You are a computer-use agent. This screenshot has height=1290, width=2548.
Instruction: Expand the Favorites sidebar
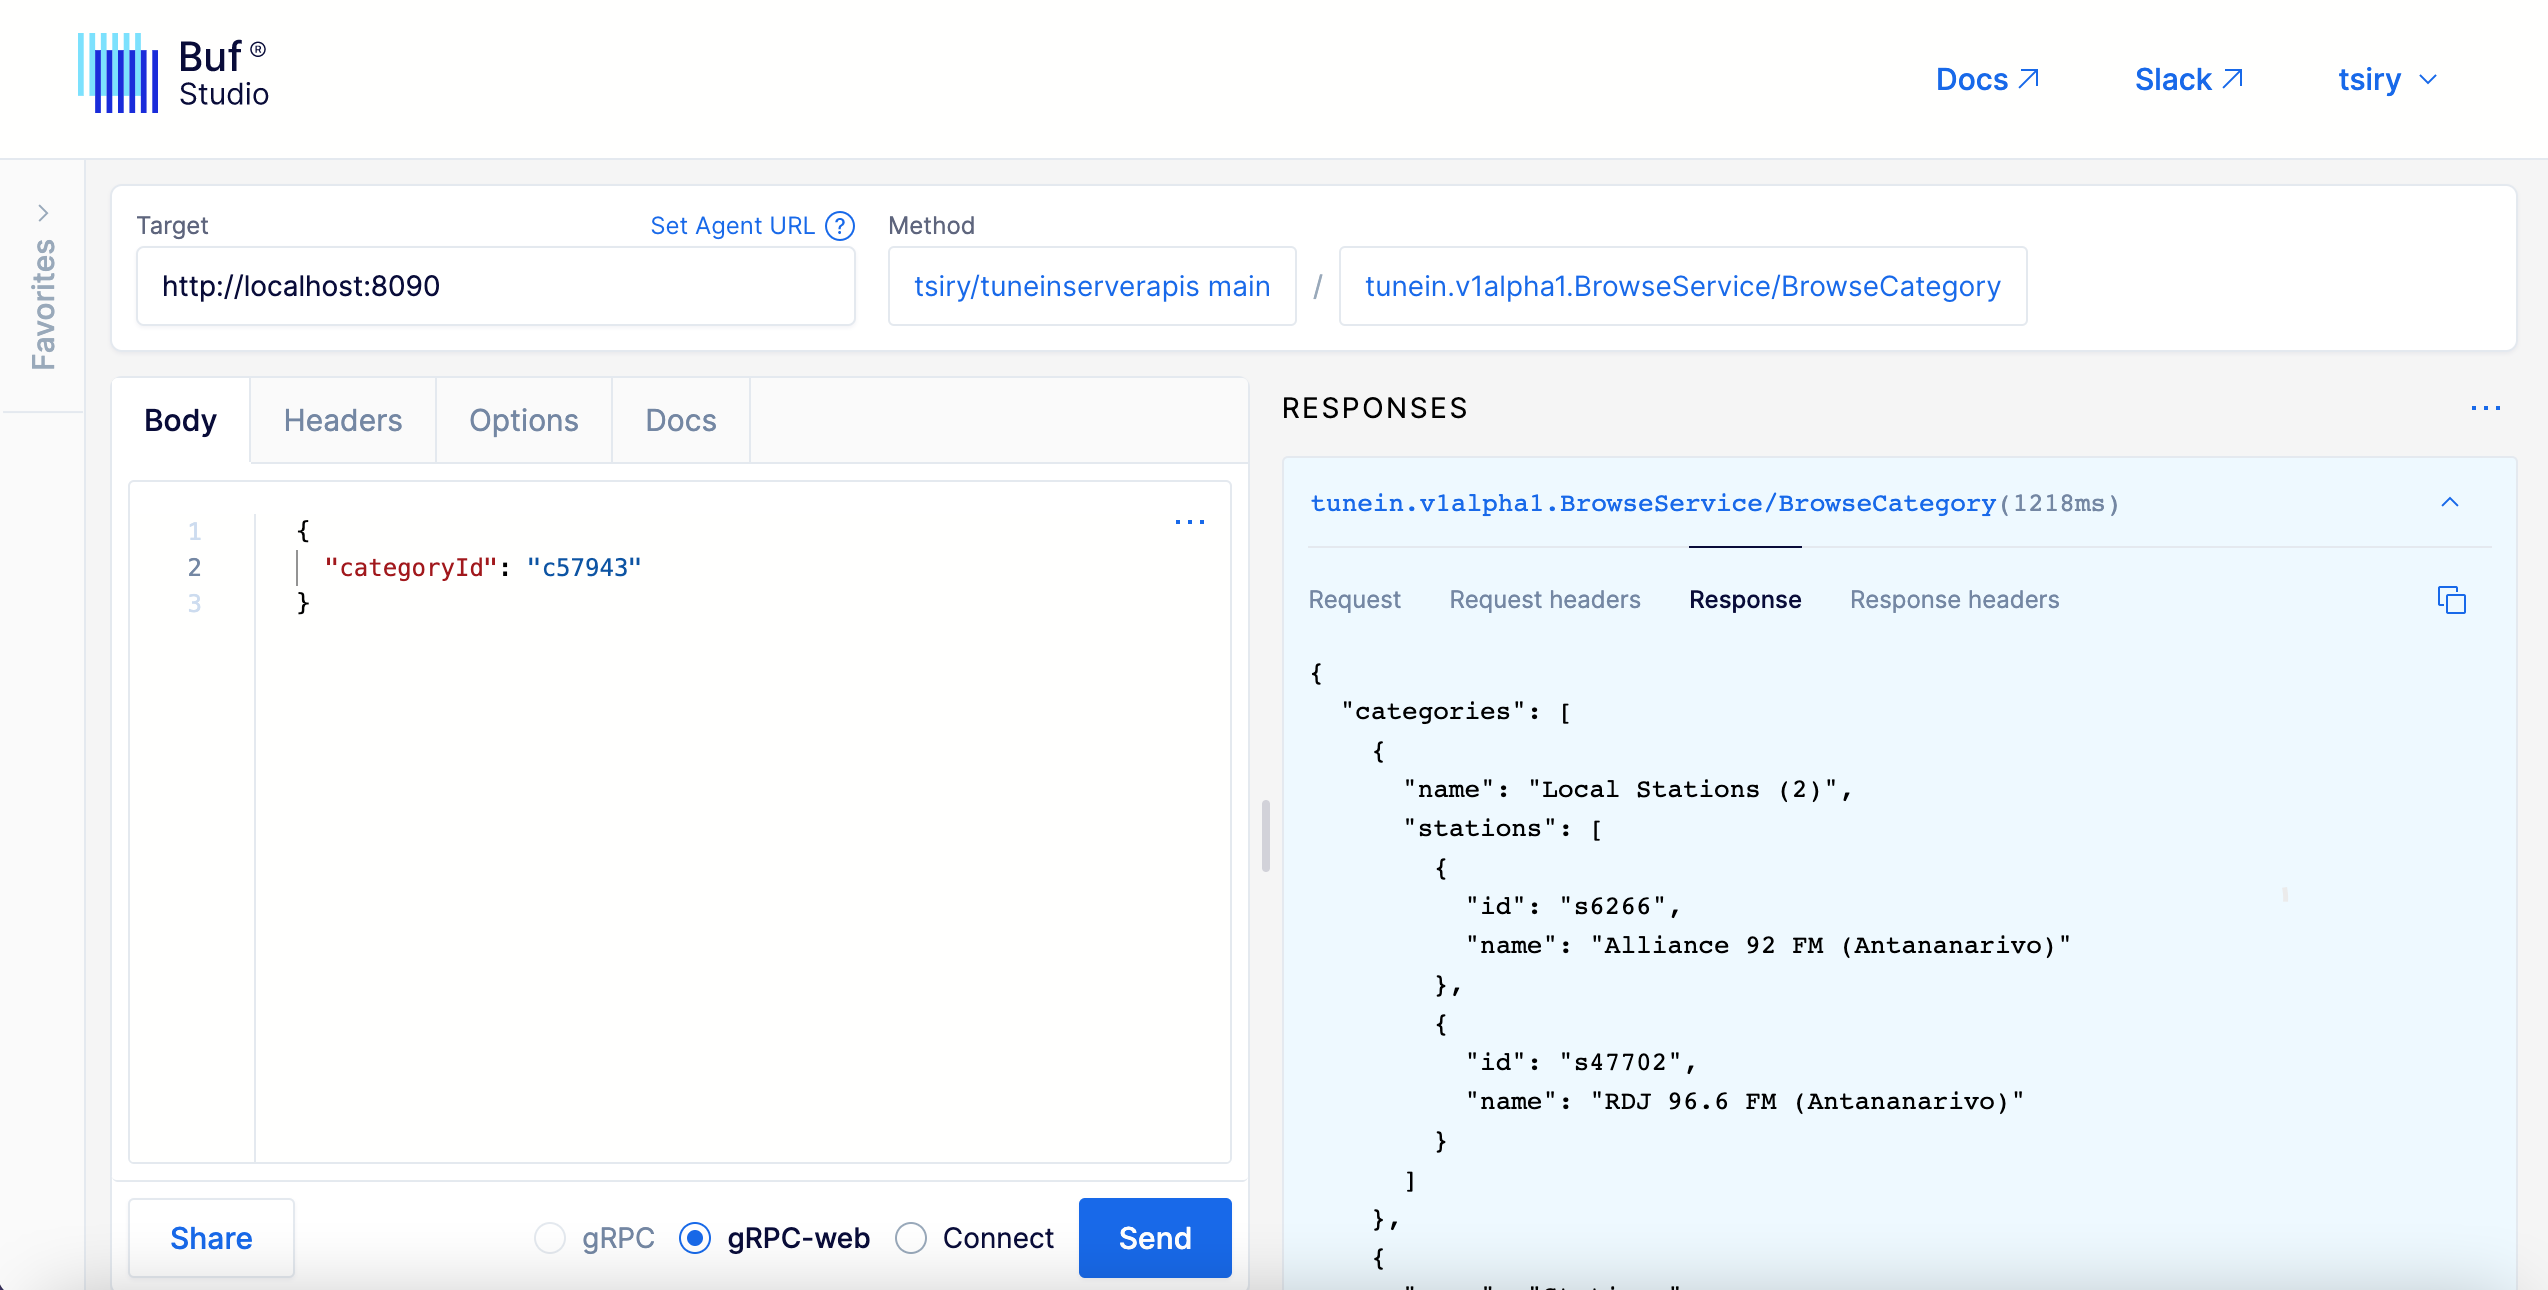click(43, 211)
